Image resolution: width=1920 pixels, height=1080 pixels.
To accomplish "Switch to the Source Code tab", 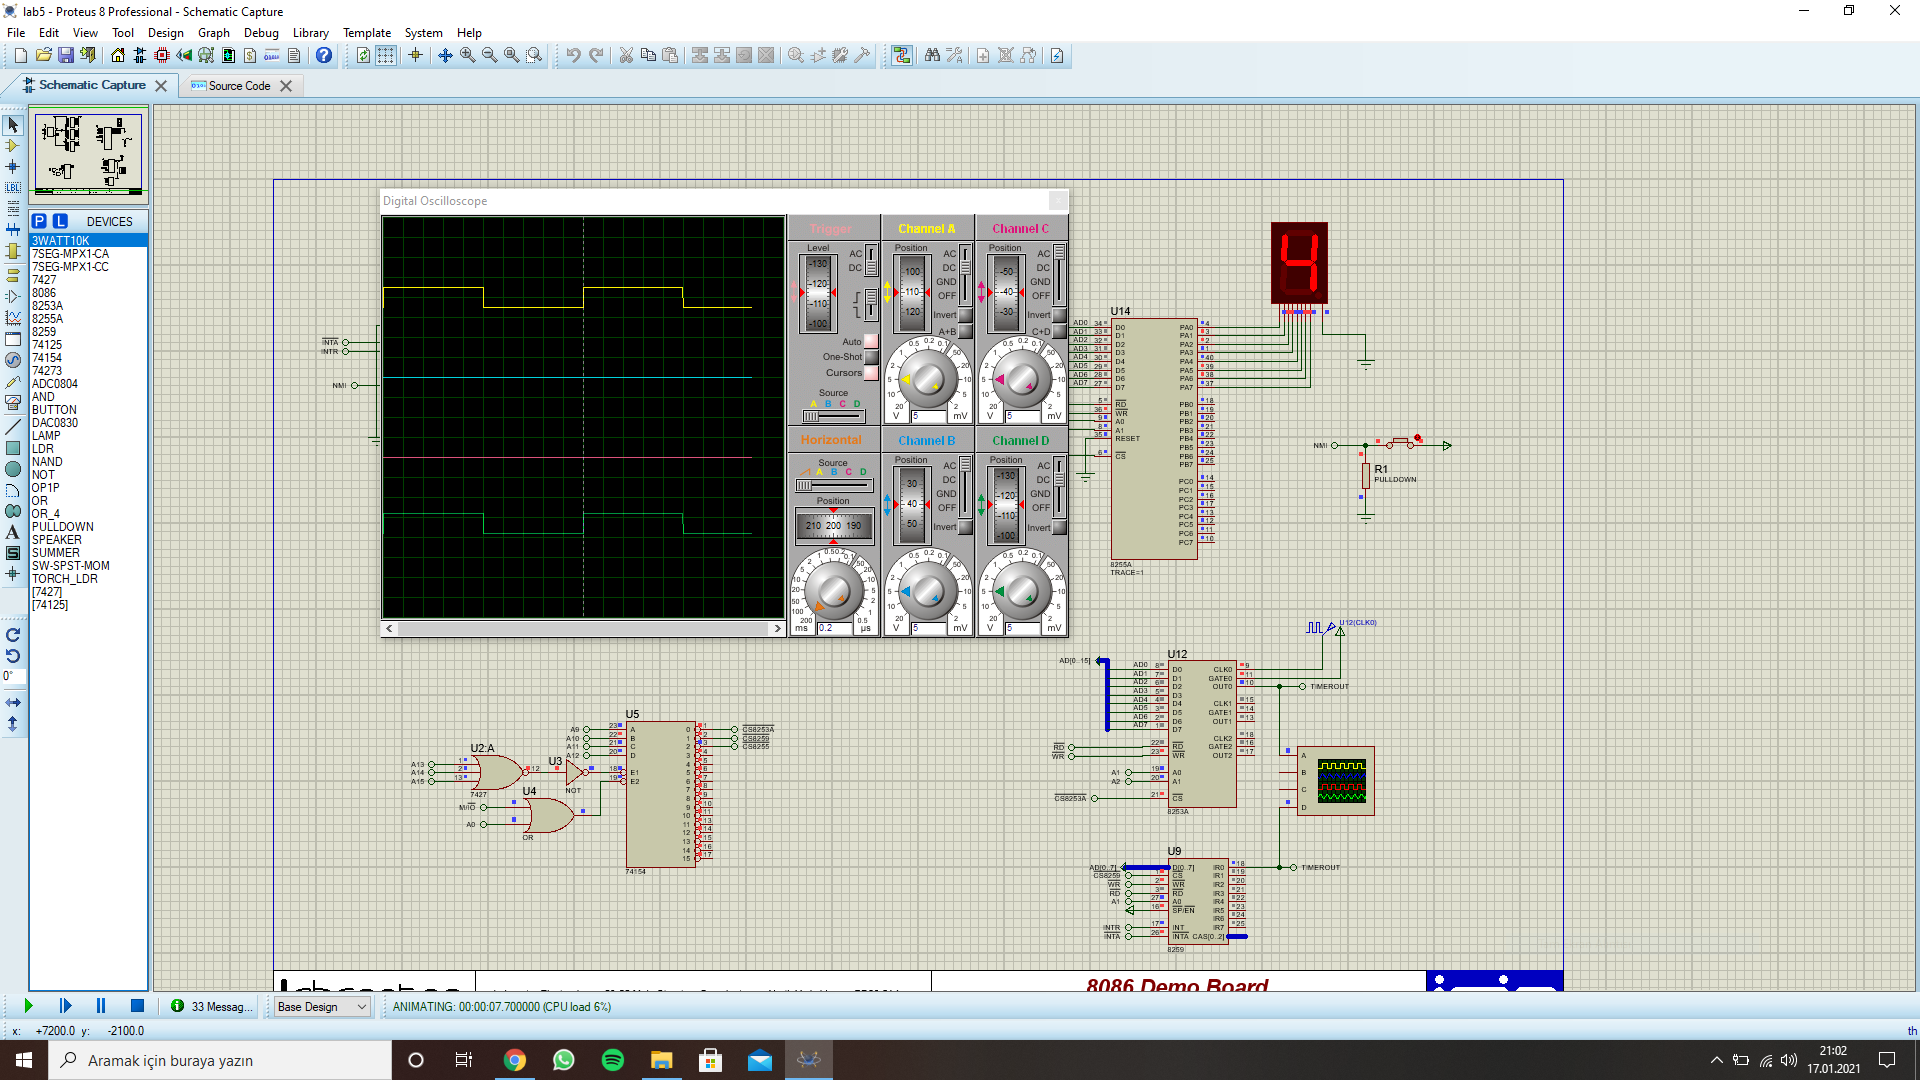I will 239,86.
